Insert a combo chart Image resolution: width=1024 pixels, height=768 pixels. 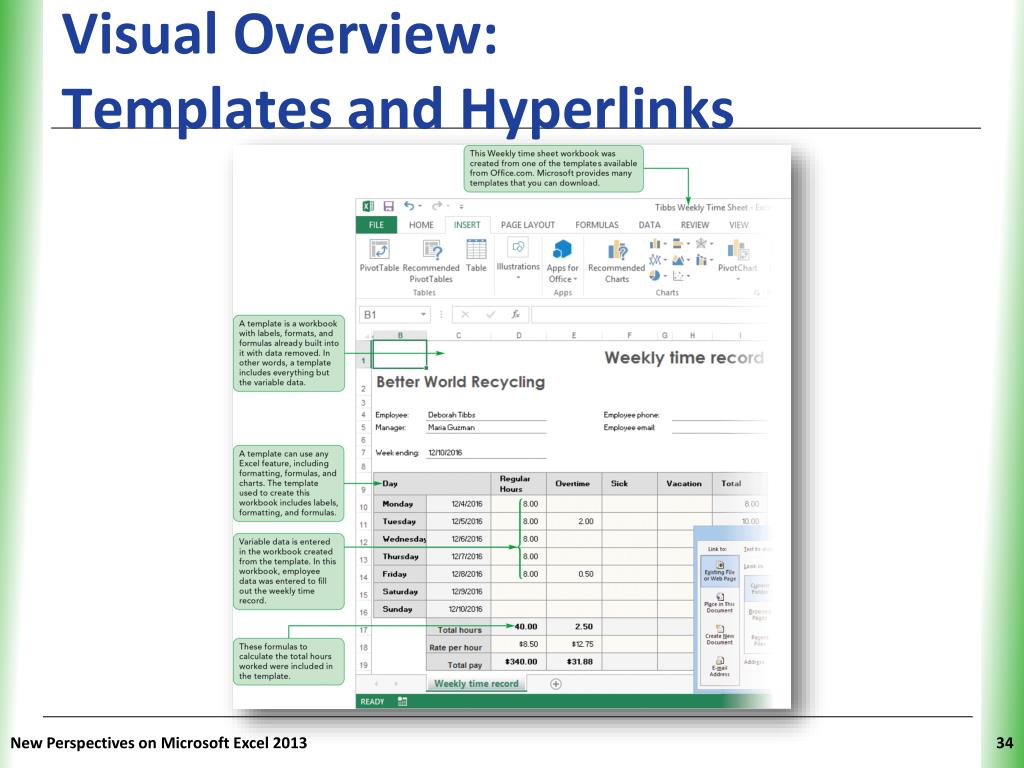click(703, 260)
